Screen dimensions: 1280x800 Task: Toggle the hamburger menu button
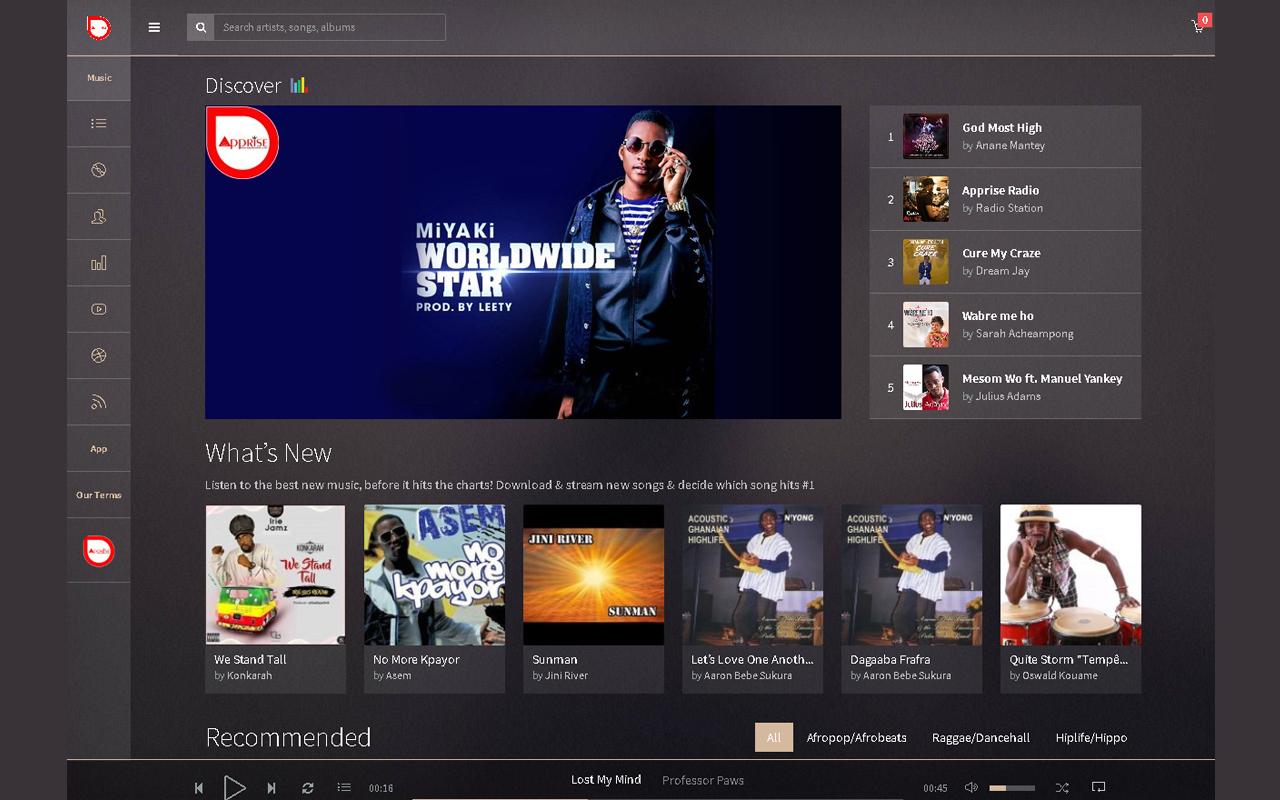pyautogui.click(x=154, y=27)
